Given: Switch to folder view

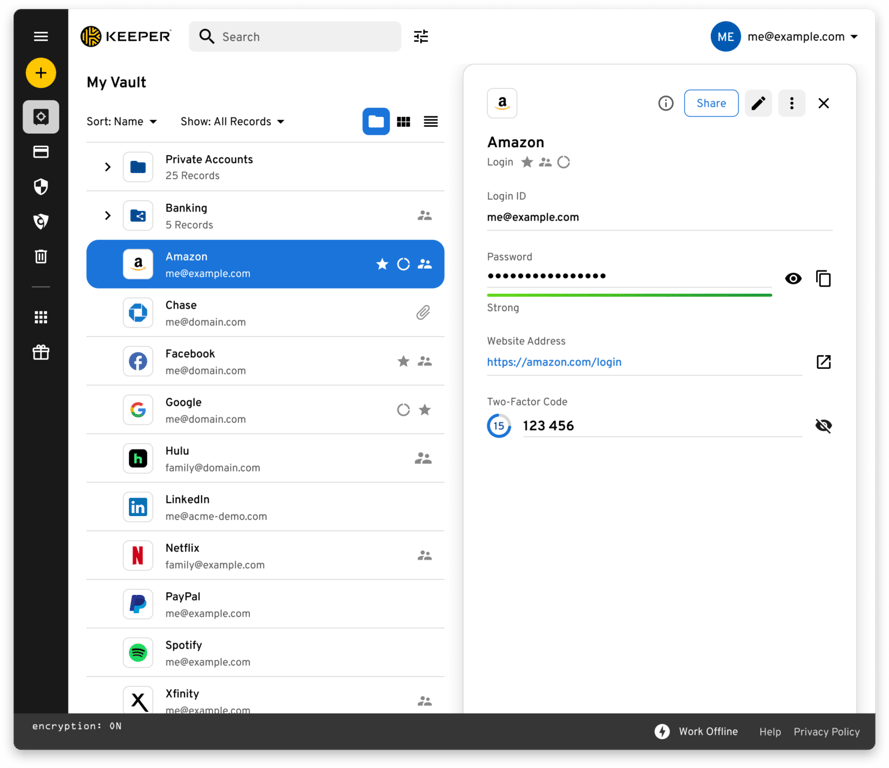Looking at the screenshot, I should (x=376, y=121).
